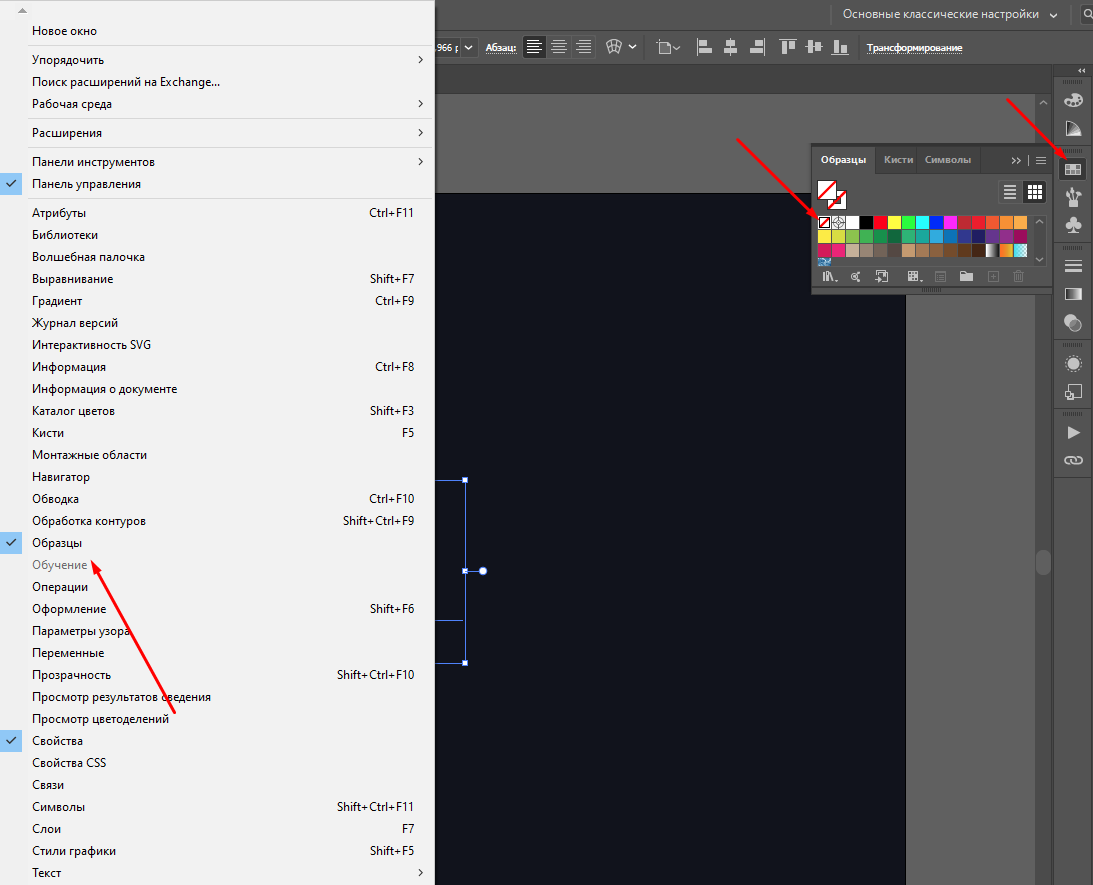The width and height of the screenshot is (1093, 885).
Task: Select right paragraph alignment
Action: [x=583, y=47]
